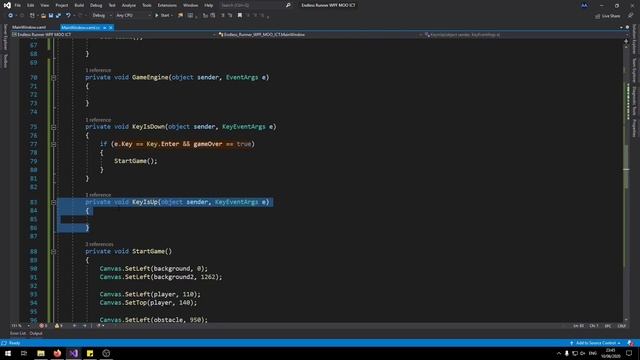The height and width of the screenshot is (360, 640).
Task: Click the AA account badge
Action: (584, 5)
